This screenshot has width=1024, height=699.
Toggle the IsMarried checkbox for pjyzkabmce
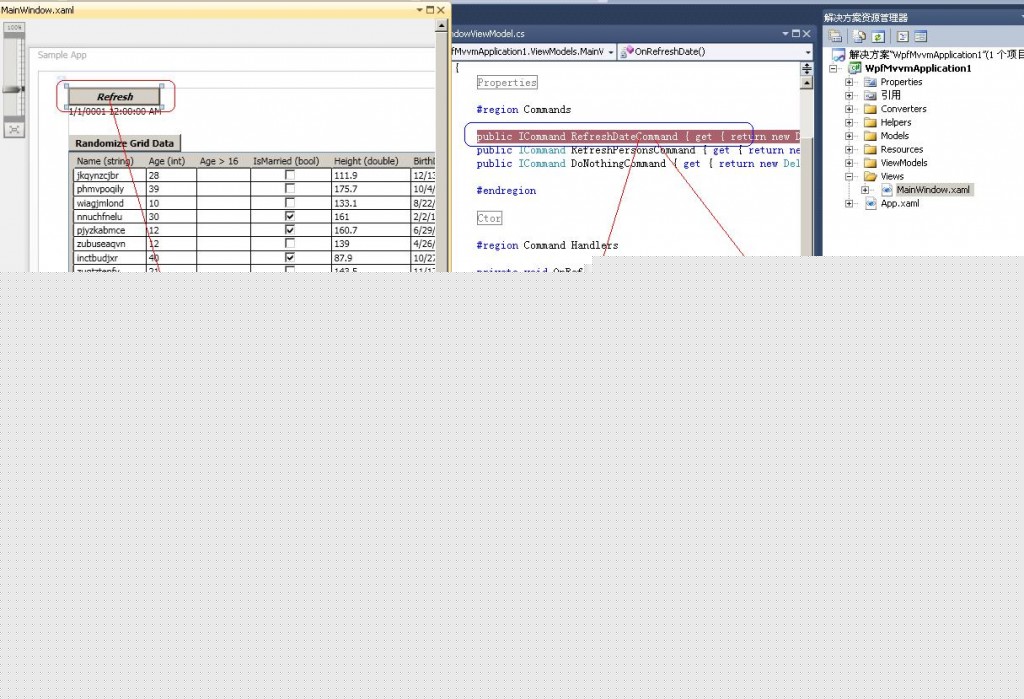[289, 229]
